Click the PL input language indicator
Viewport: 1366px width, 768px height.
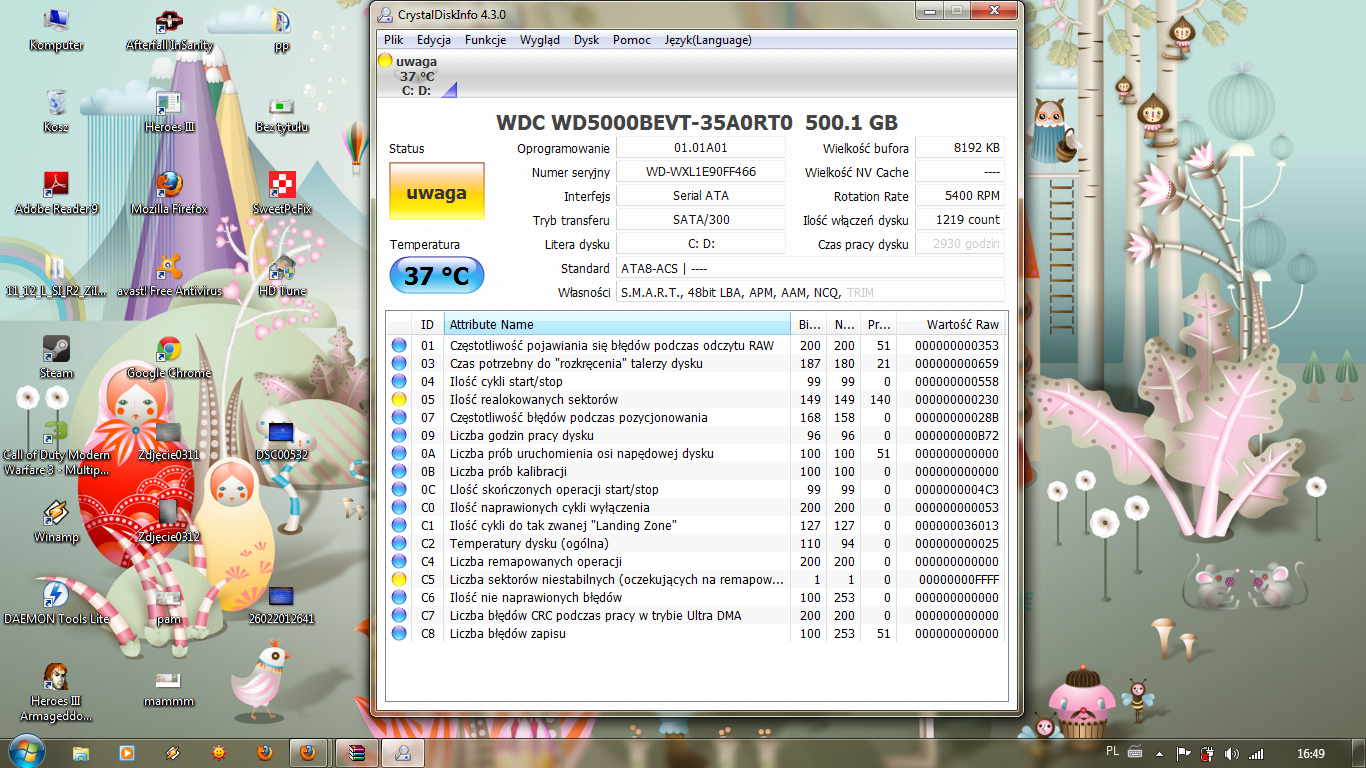click(x=1113, y=752)
